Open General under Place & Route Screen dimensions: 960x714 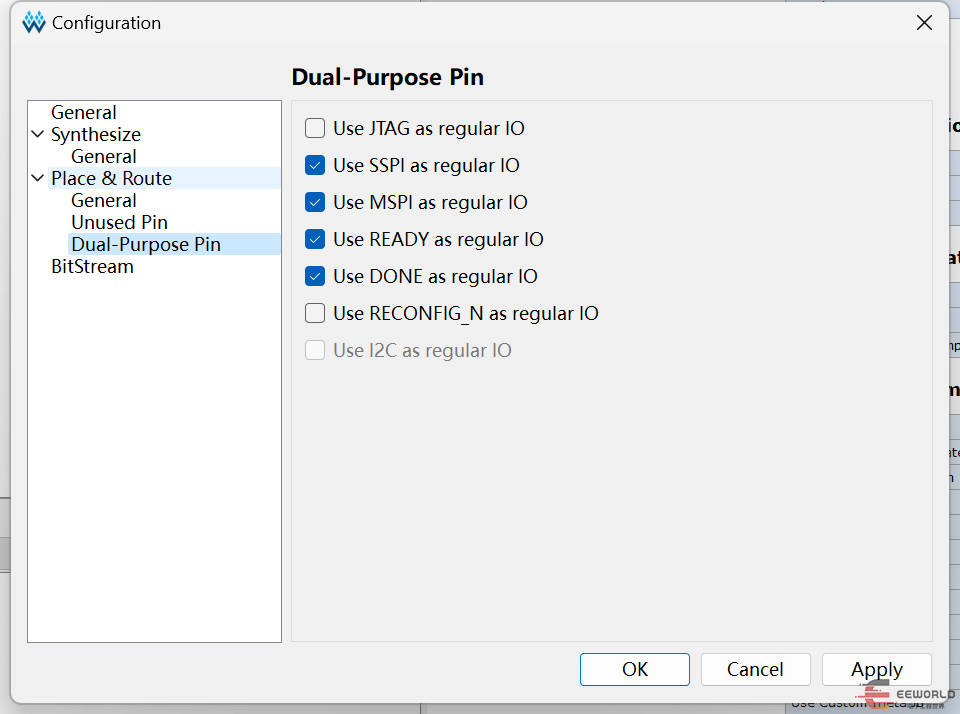(103, 201)
